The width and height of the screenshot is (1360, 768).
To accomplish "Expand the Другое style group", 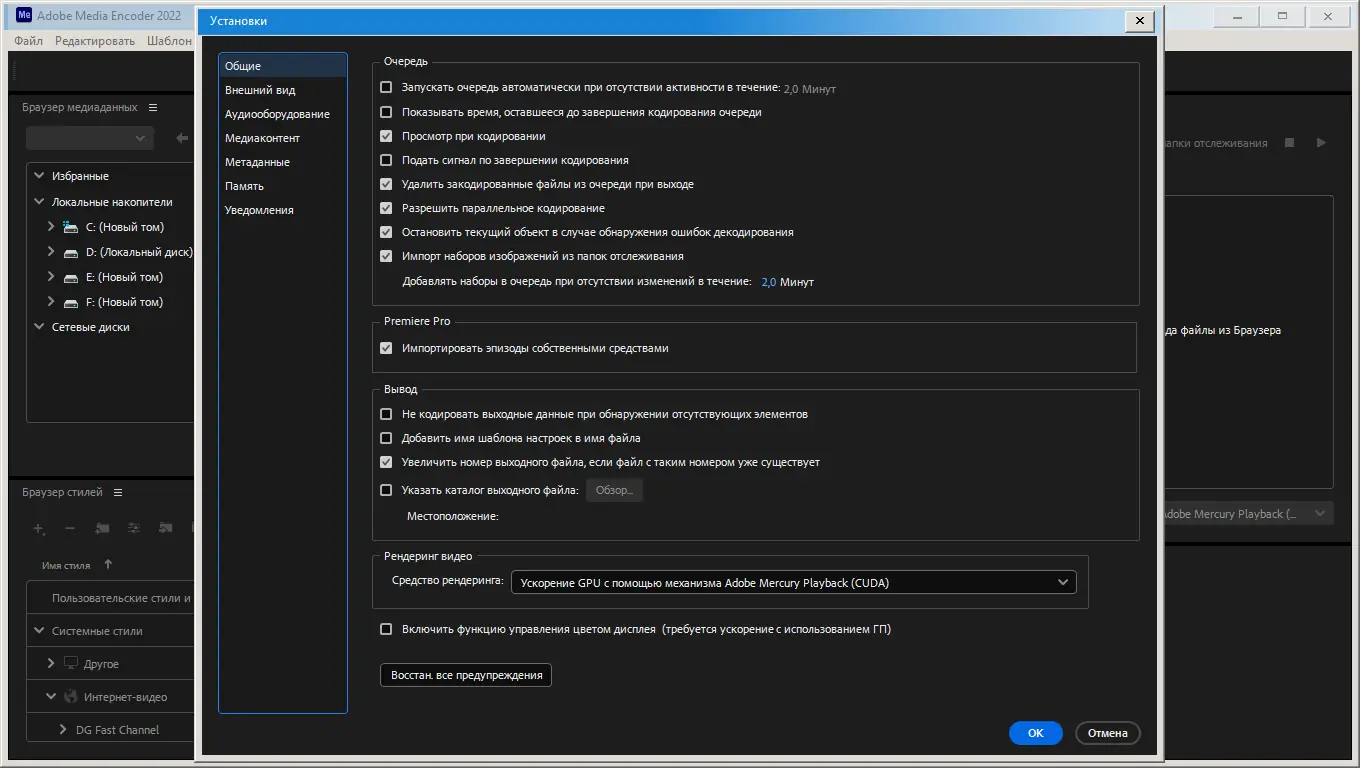I will tap(51, 663).
